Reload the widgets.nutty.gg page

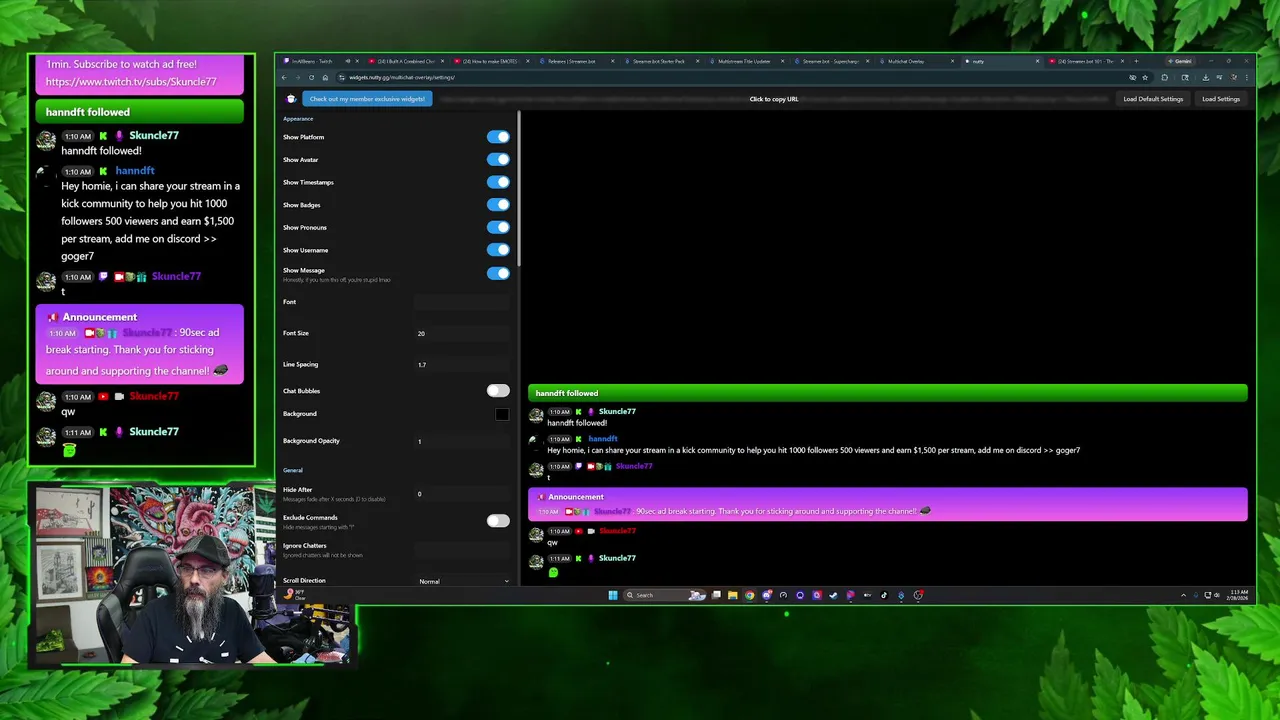click(x=311, y=77)
